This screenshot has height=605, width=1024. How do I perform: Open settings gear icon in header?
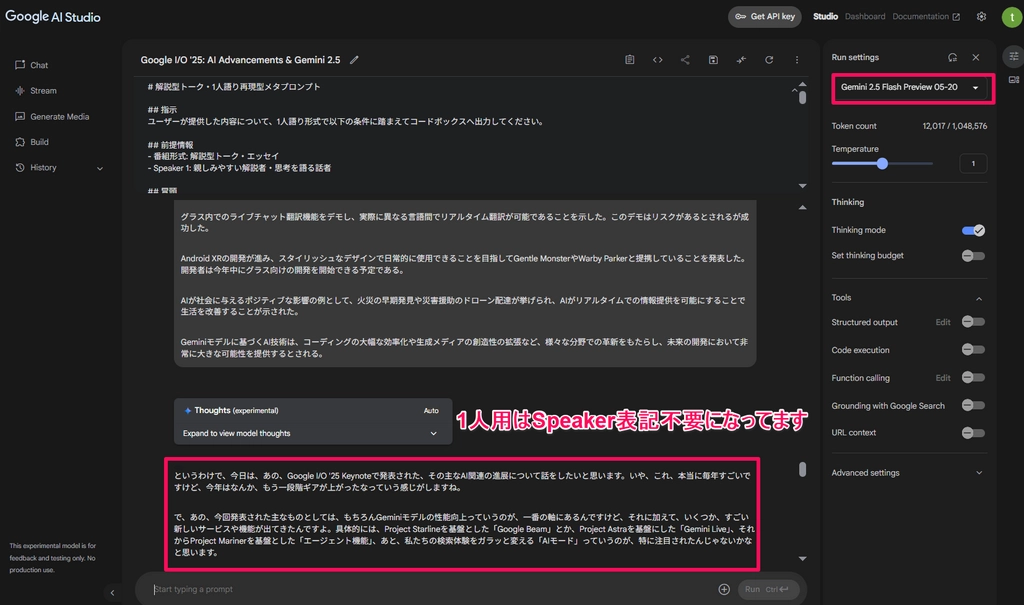coord(981,17)
